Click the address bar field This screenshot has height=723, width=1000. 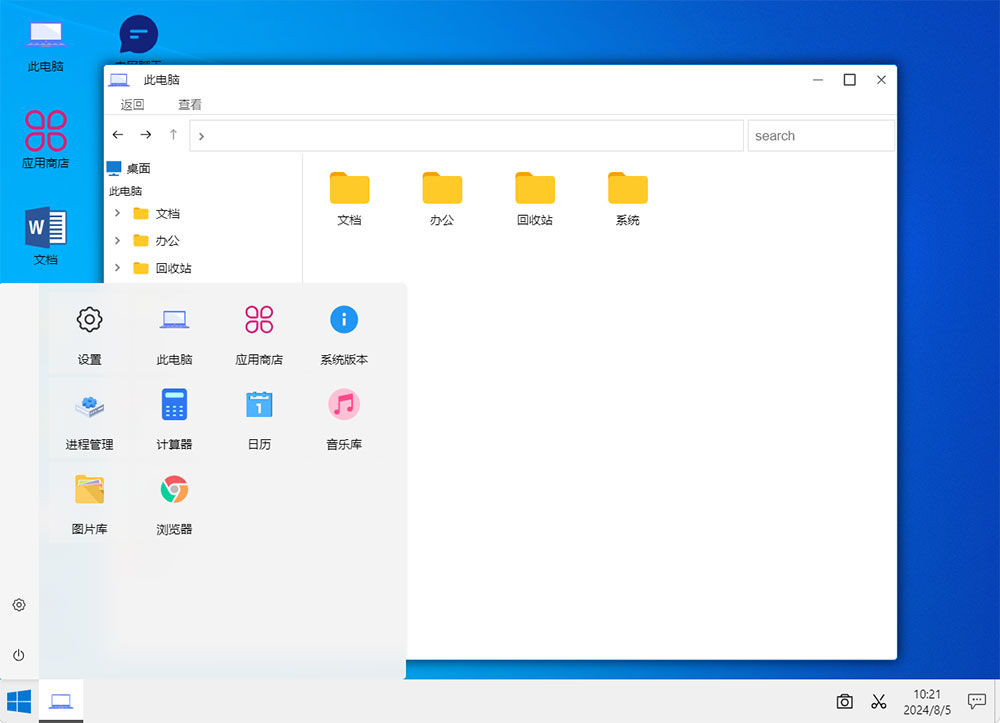tap(467, 136)
